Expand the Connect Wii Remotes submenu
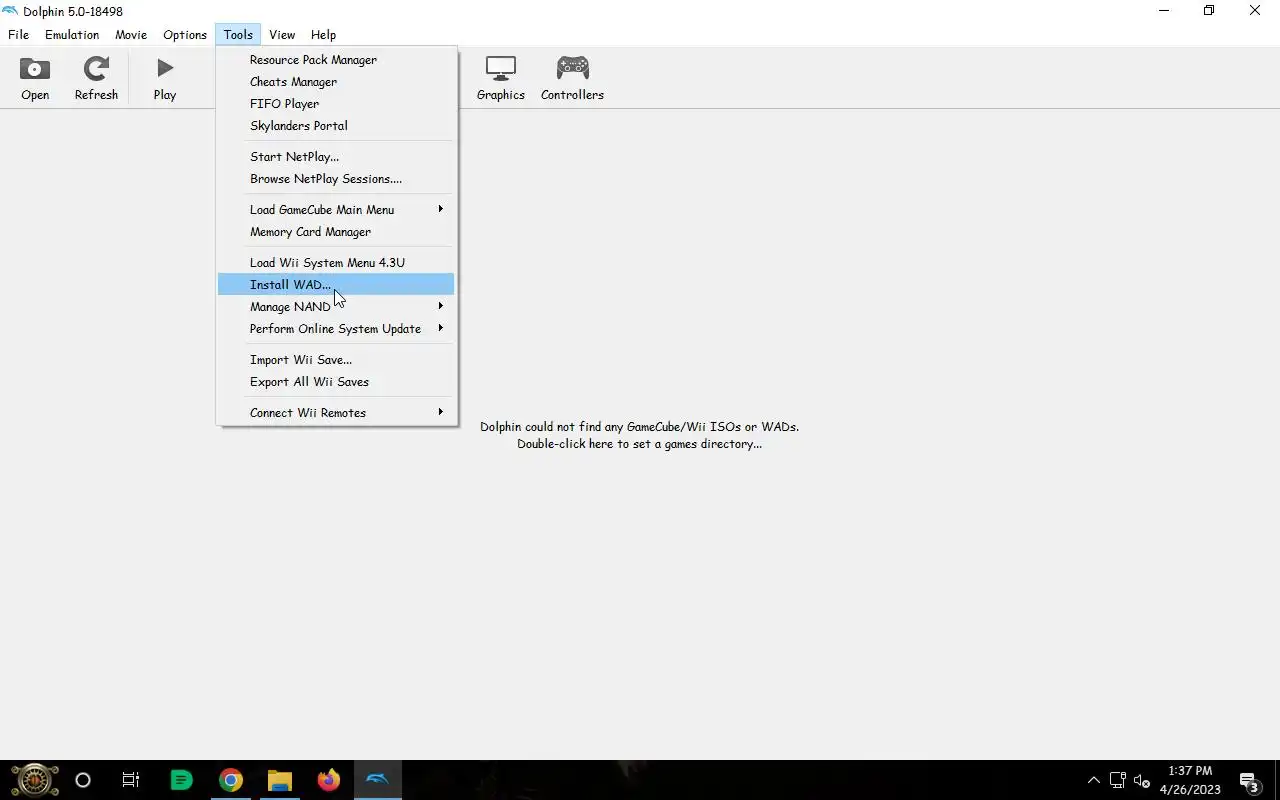The width and height of the screenshot is (1280, 800). 336,413
